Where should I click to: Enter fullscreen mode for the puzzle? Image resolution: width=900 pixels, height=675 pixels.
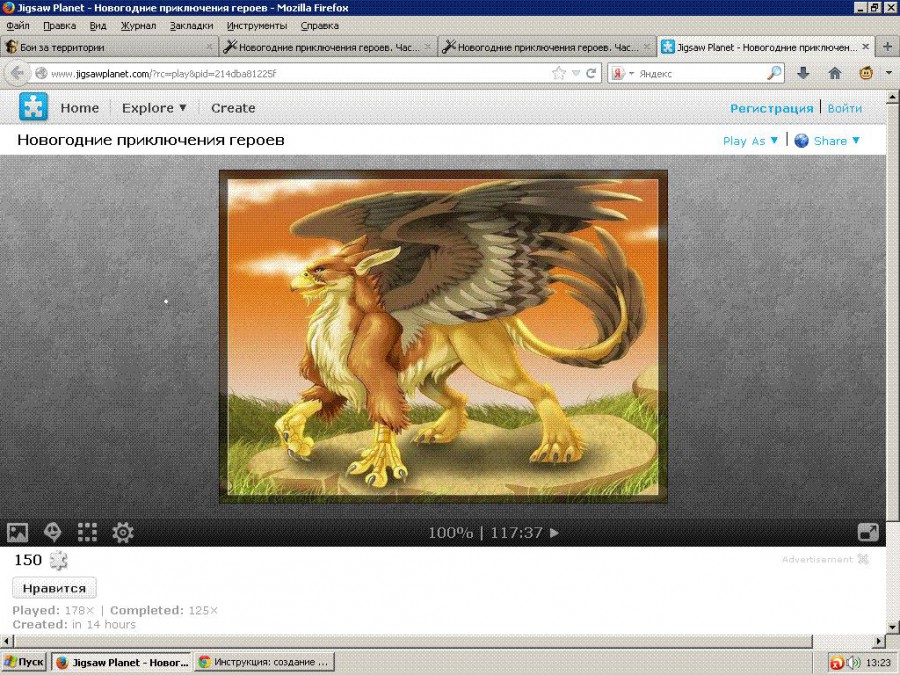[x=867, y=532]
